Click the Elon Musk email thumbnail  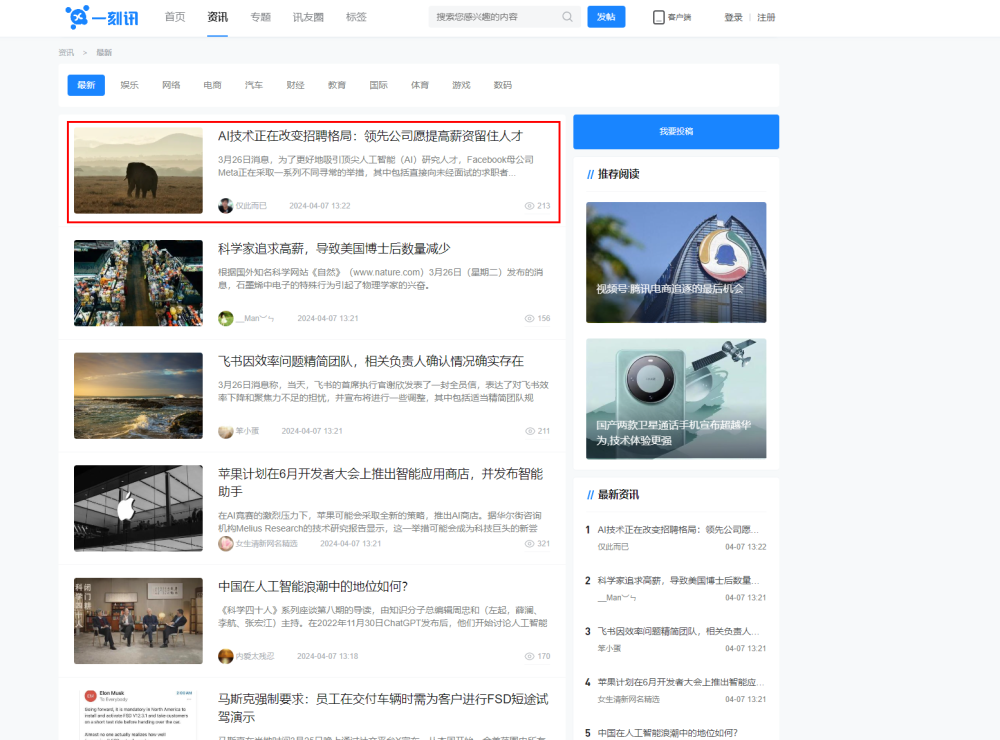coord(138,714)
